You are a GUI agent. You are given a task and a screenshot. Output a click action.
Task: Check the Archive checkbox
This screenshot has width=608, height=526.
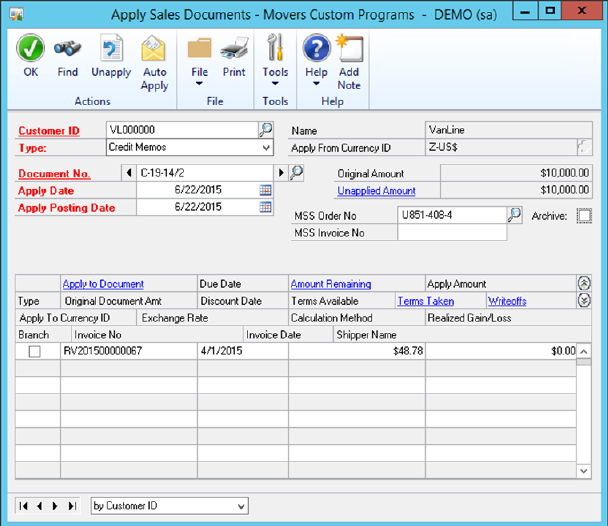pos(585,216)
